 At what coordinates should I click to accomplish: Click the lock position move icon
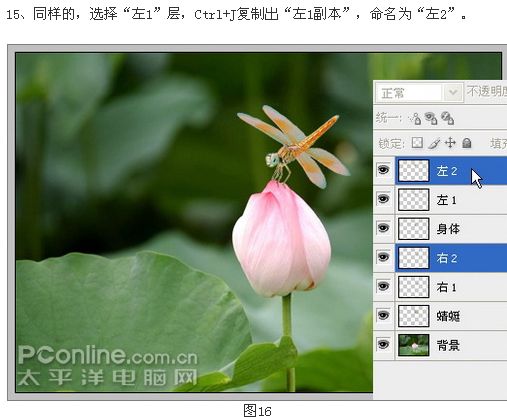450,143
